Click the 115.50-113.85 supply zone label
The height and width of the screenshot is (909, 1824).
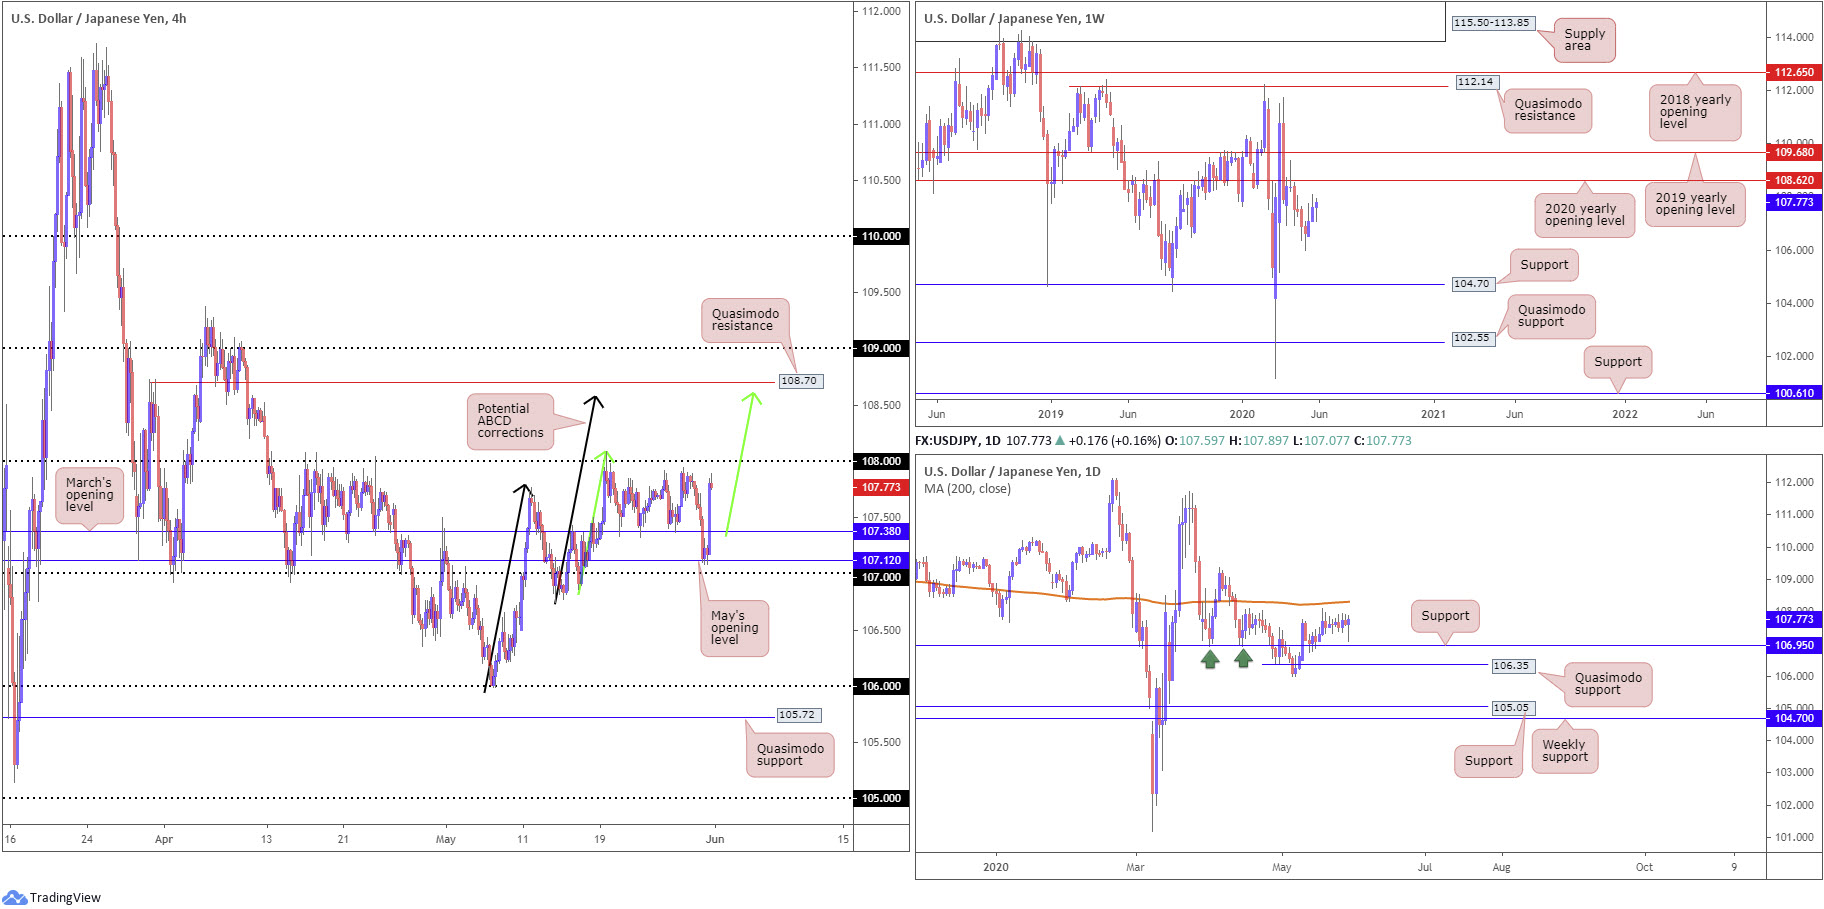(x=1491, y=22)
